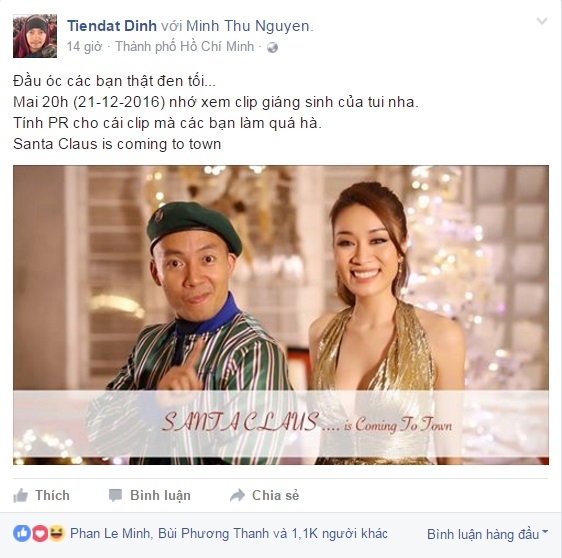
Task: Click the Haha laughing reaction icon
Action: [x=57, y=533]
